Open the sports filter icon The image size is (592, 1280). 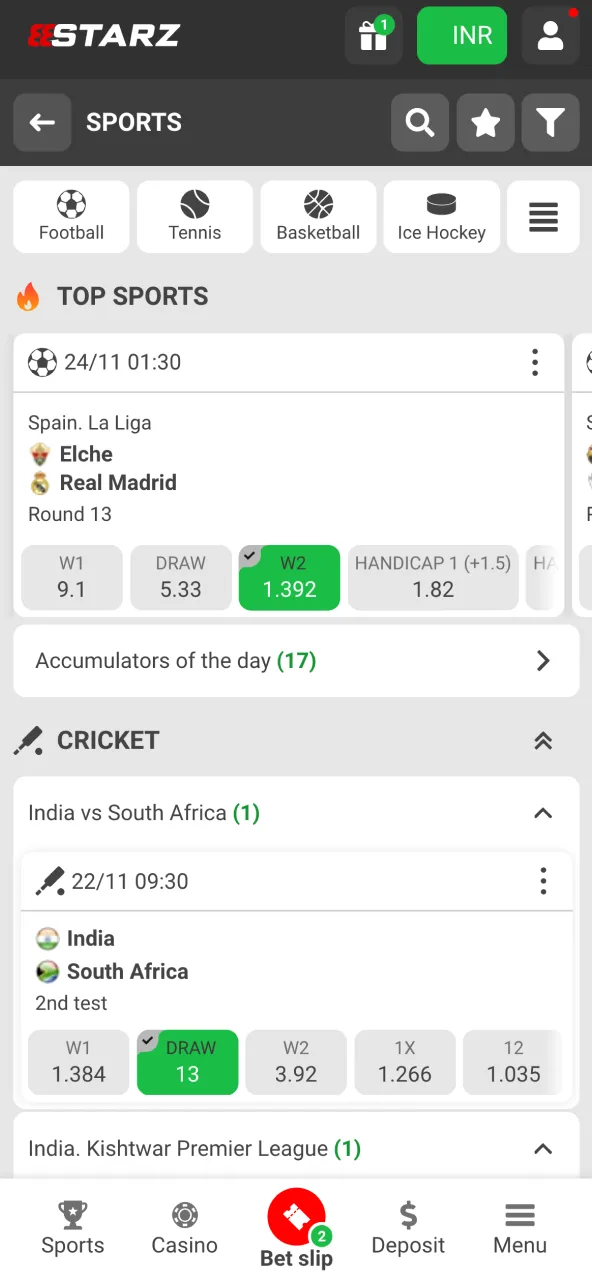pyautogui.click(x=550, y=122)
